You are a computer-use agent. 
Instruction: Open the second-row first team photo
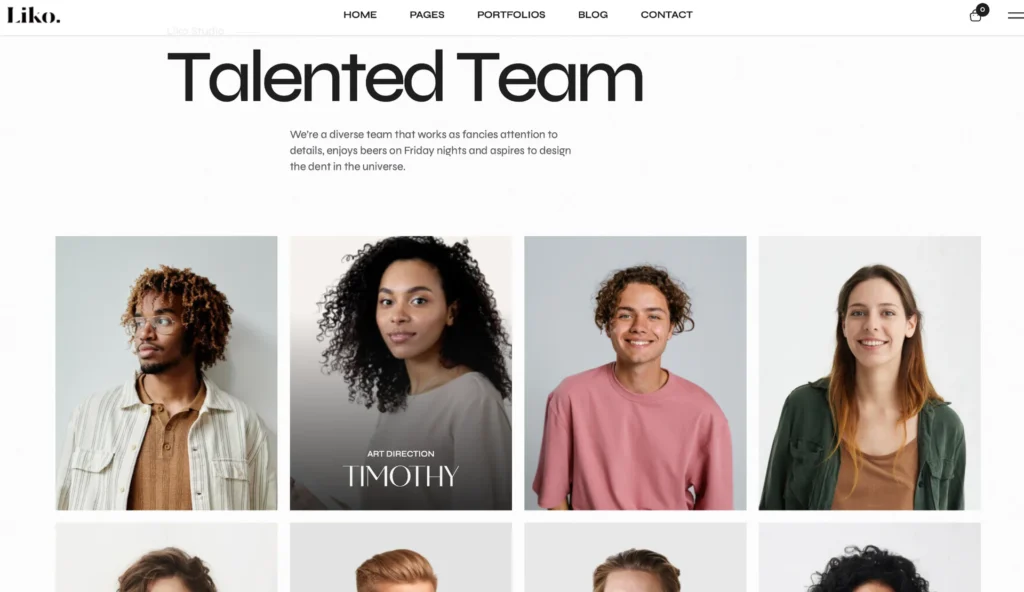click(166, 557)
